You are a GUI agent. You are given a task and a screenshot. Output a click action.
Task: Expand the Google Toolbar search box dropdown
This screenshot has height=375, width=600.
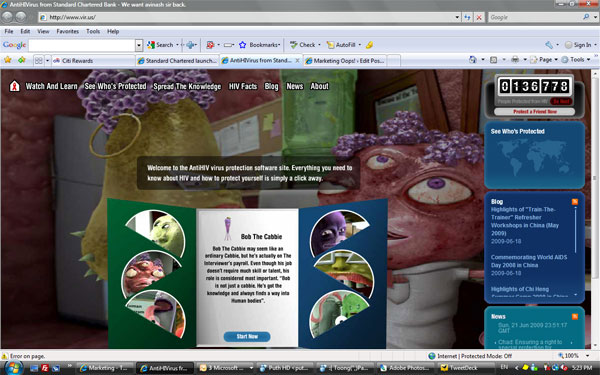click(x=139, y=45)
